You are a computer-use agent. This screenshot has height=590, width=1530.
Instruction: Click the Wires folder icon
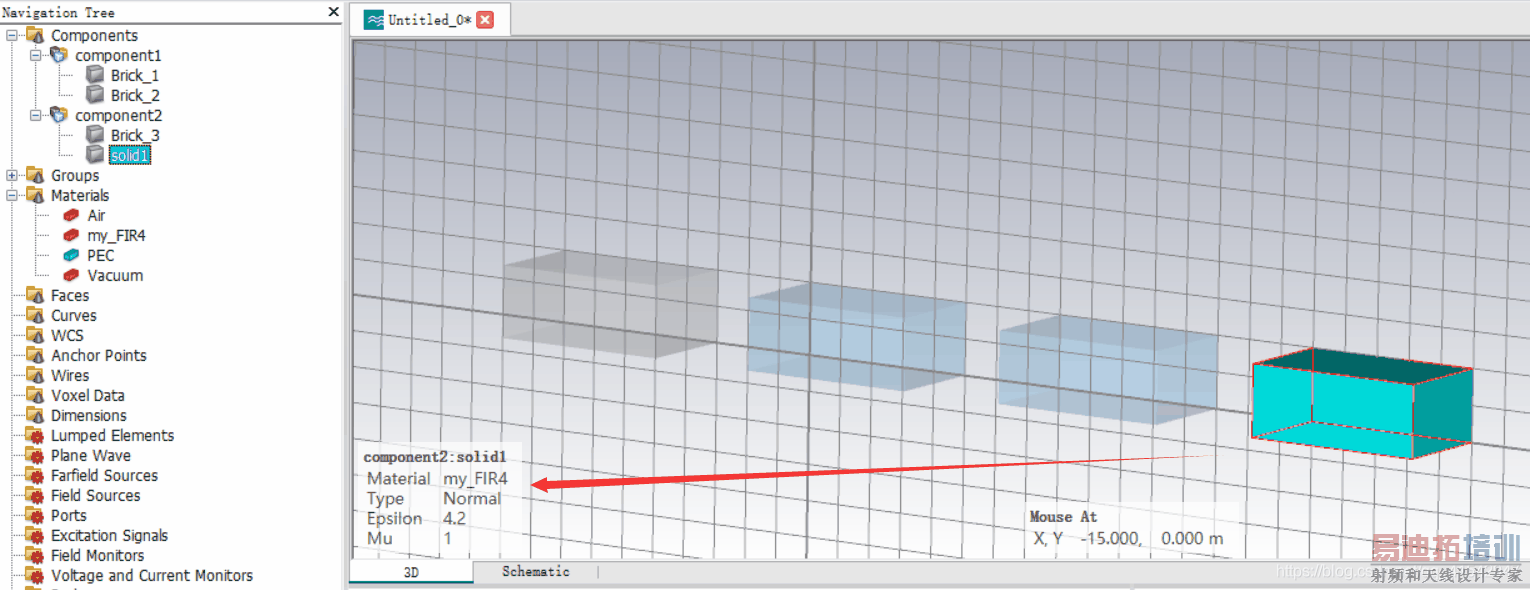[36, 375]
